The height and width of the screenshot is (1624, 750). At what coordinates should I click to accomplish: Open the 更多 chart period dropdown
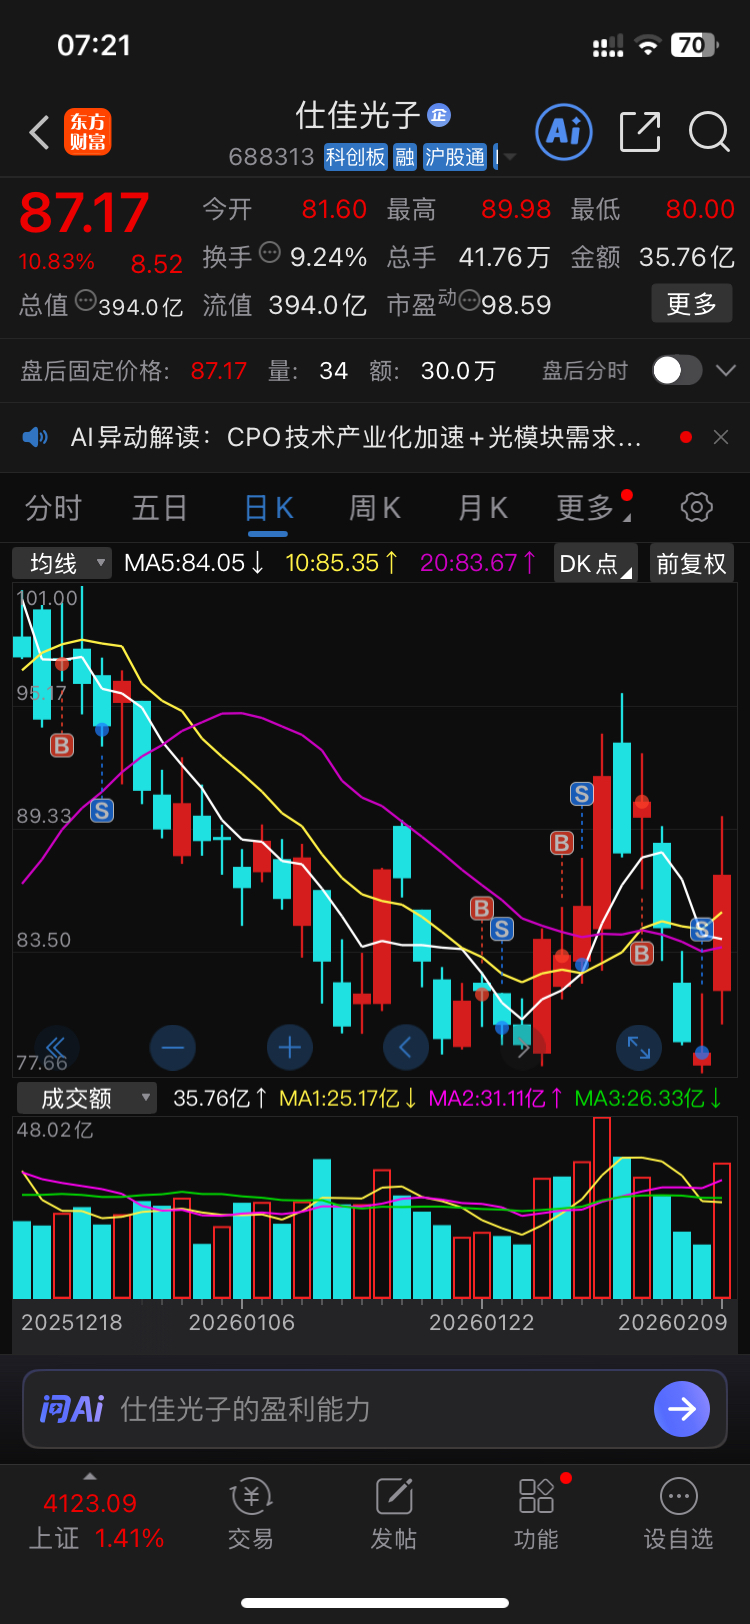coord(593,507)
